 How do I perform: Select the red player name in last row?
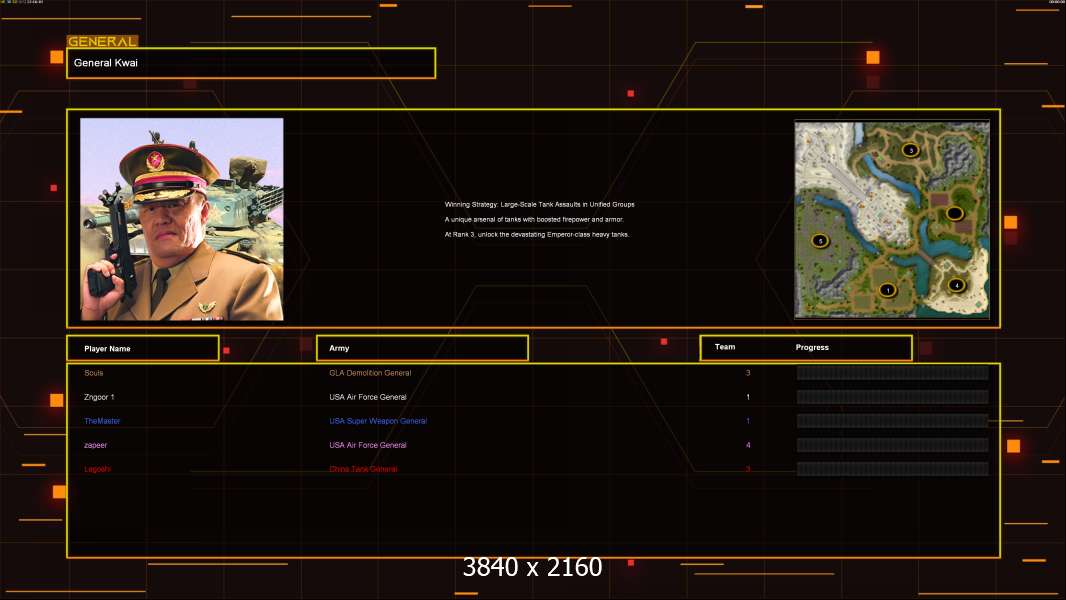(x=97, y=469)
